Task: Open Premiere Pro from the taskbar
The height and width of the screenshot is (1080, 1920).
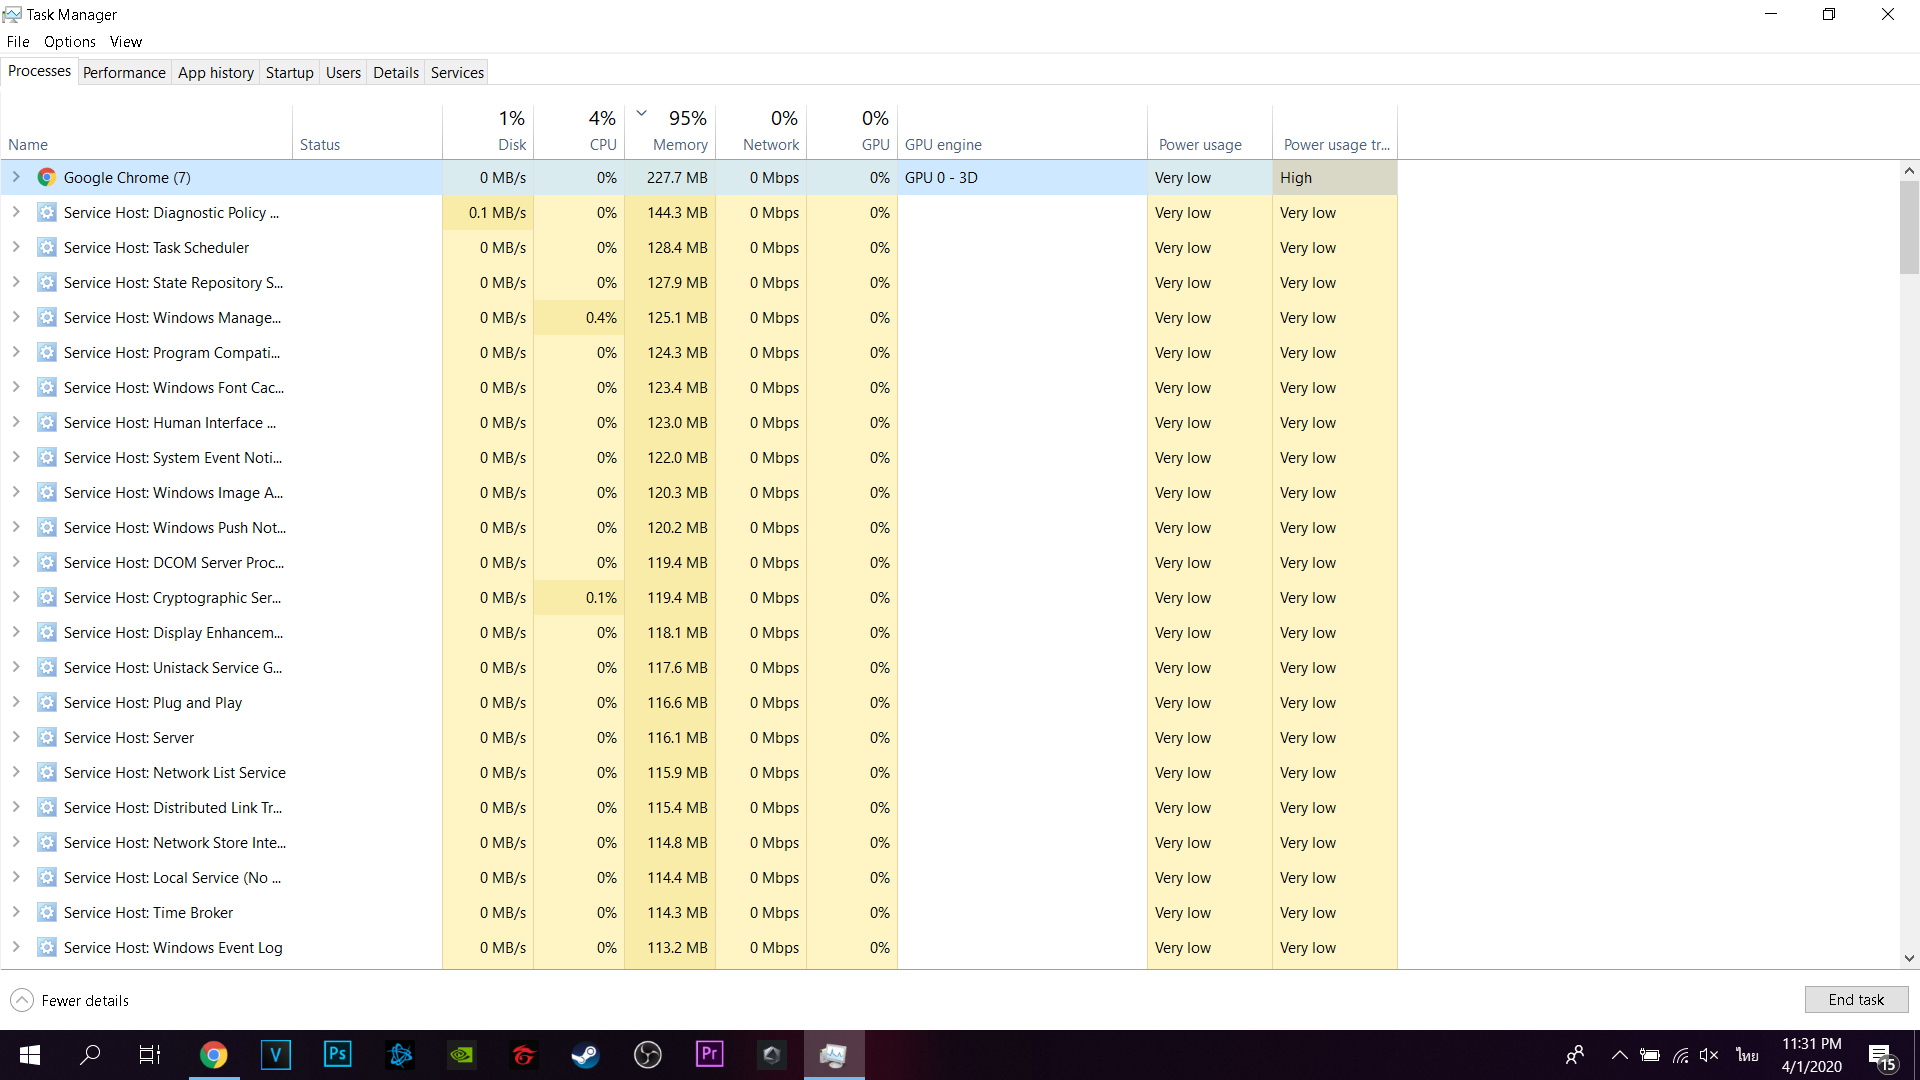Action: (709, 1054)
